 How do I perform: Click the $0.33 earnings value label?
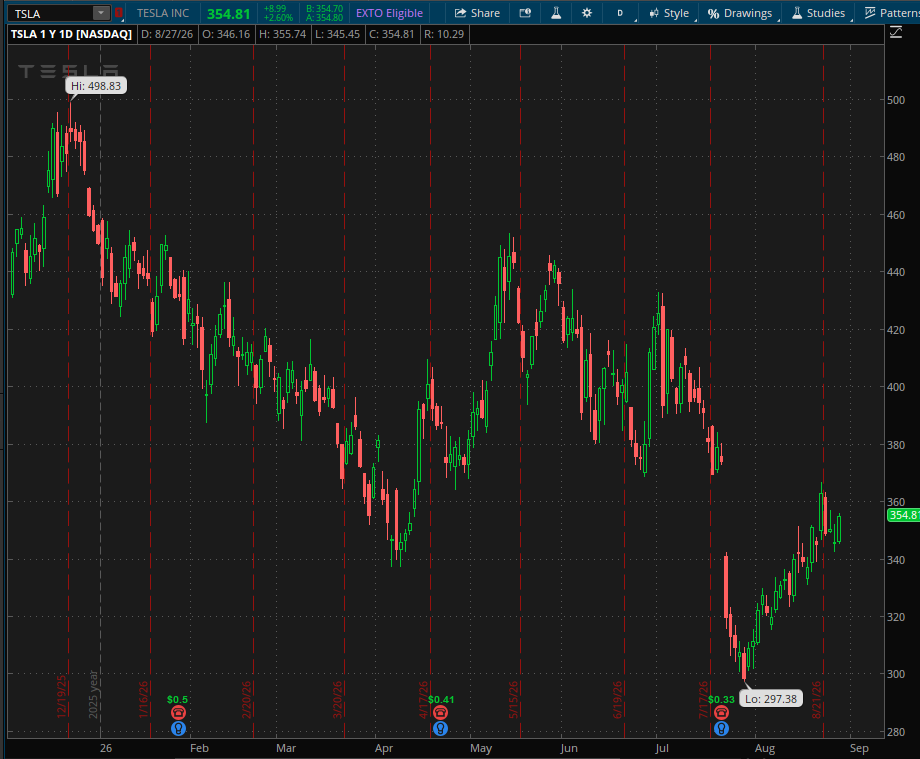(x=721, y=699)
